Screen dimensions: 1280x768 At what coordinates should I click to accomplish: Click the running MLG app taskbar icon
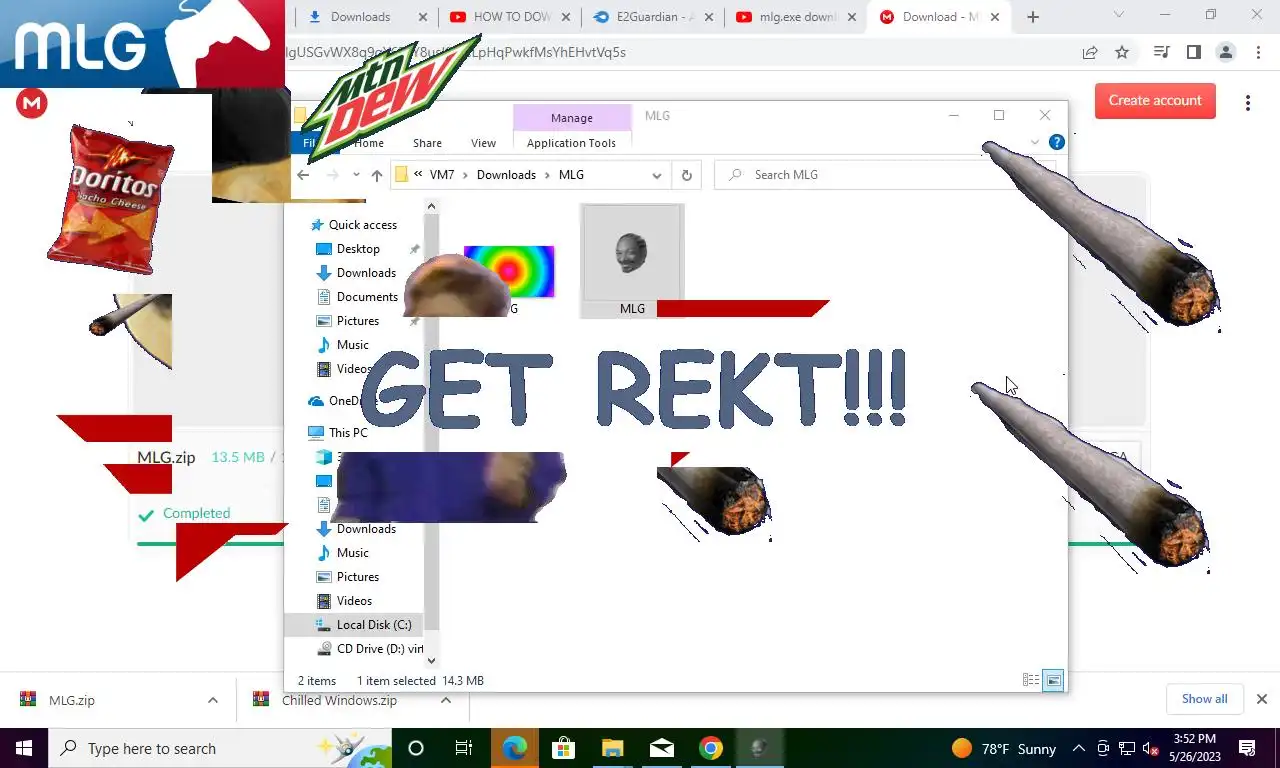click(759, 748)
